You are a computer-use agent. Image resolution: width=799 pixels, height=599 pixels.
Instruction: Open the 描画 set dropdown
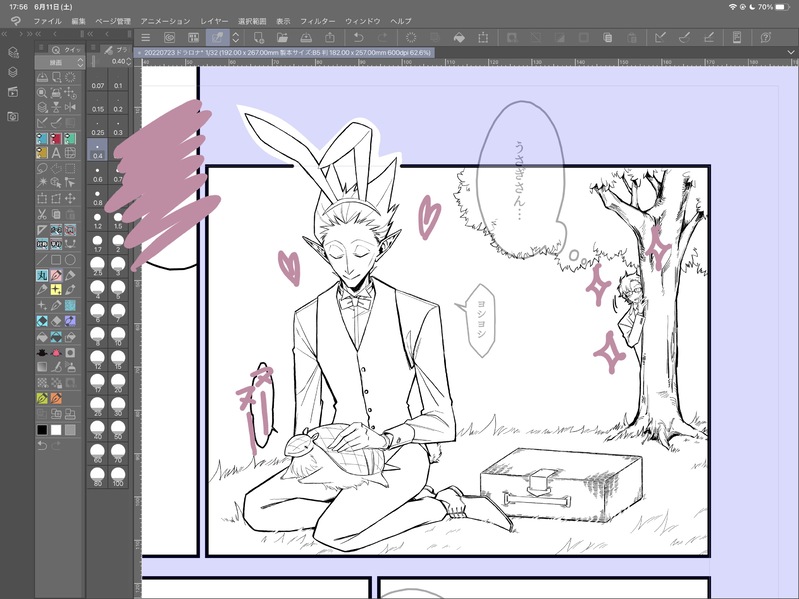tap(59, 63)
